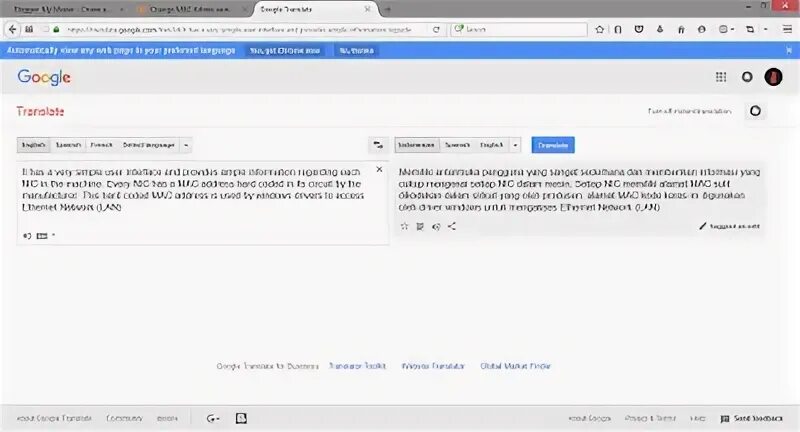Click the Translate page title
800x432 pixels.
[40, 111]
